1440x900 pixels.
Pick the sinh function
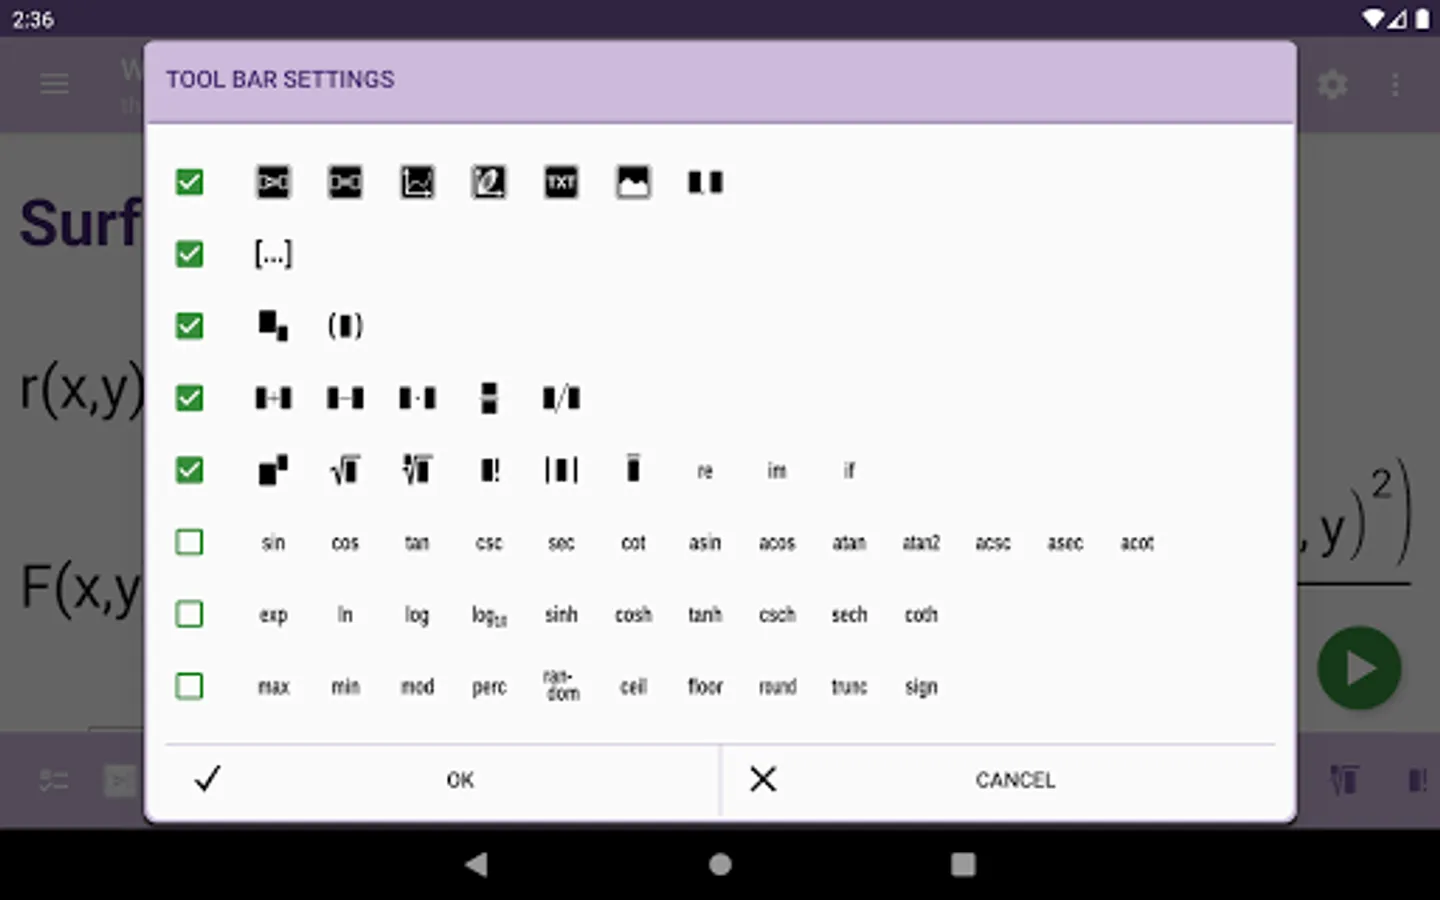click(561, 614)
